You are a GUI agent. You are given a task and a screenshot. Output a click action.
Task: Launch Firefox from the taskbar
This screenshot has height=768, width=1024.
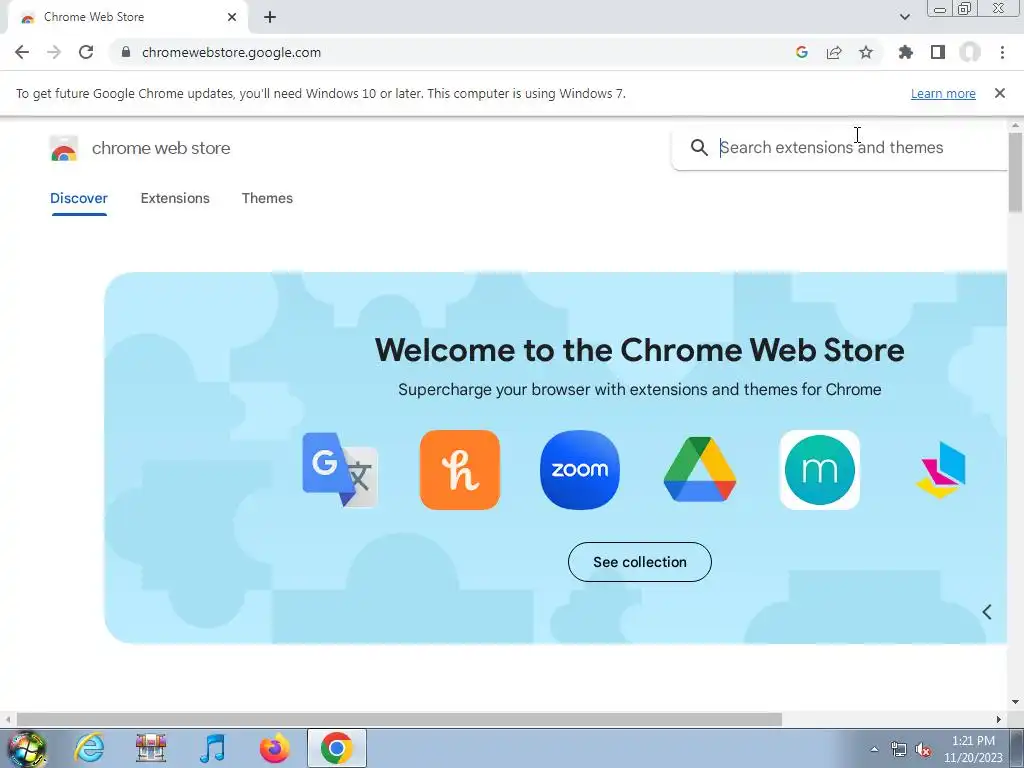274,748
